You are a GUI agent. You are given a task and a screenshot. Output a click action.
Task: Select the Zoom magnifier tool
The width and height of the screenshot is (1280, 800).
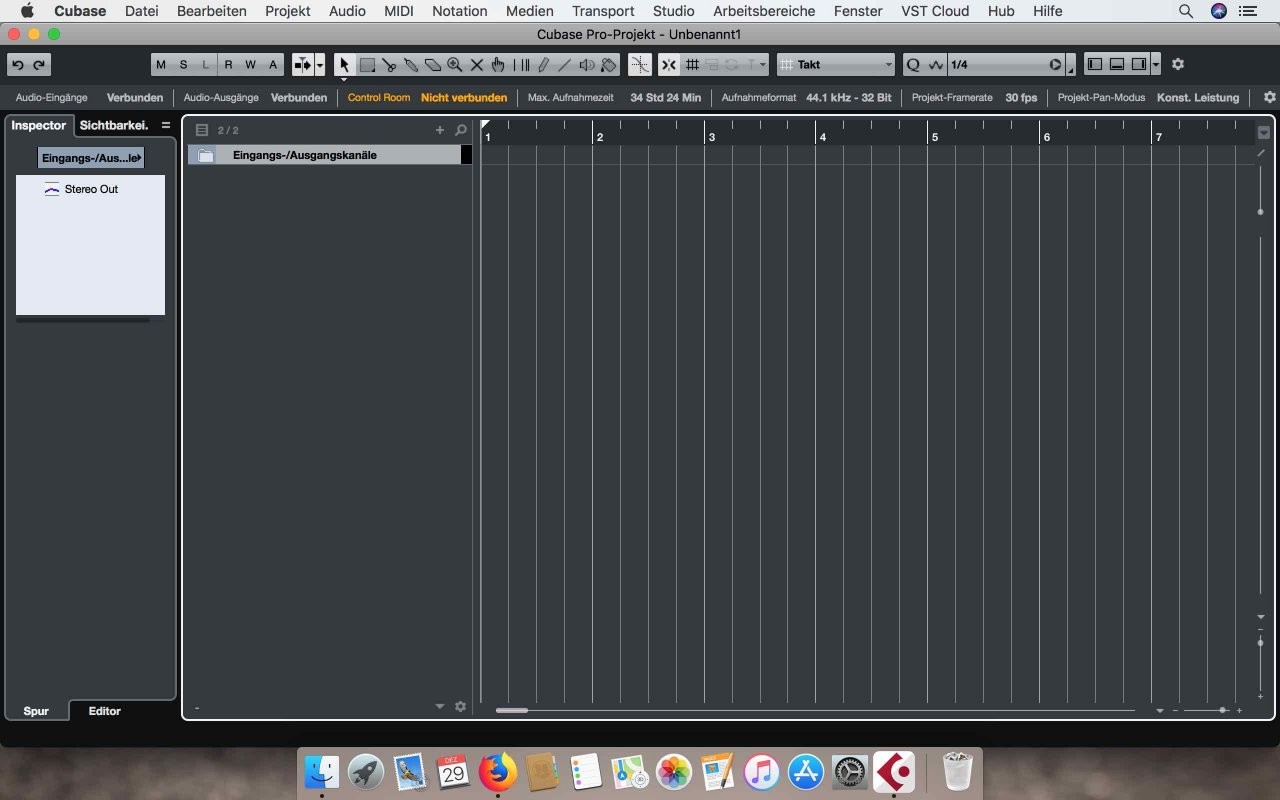454,65
